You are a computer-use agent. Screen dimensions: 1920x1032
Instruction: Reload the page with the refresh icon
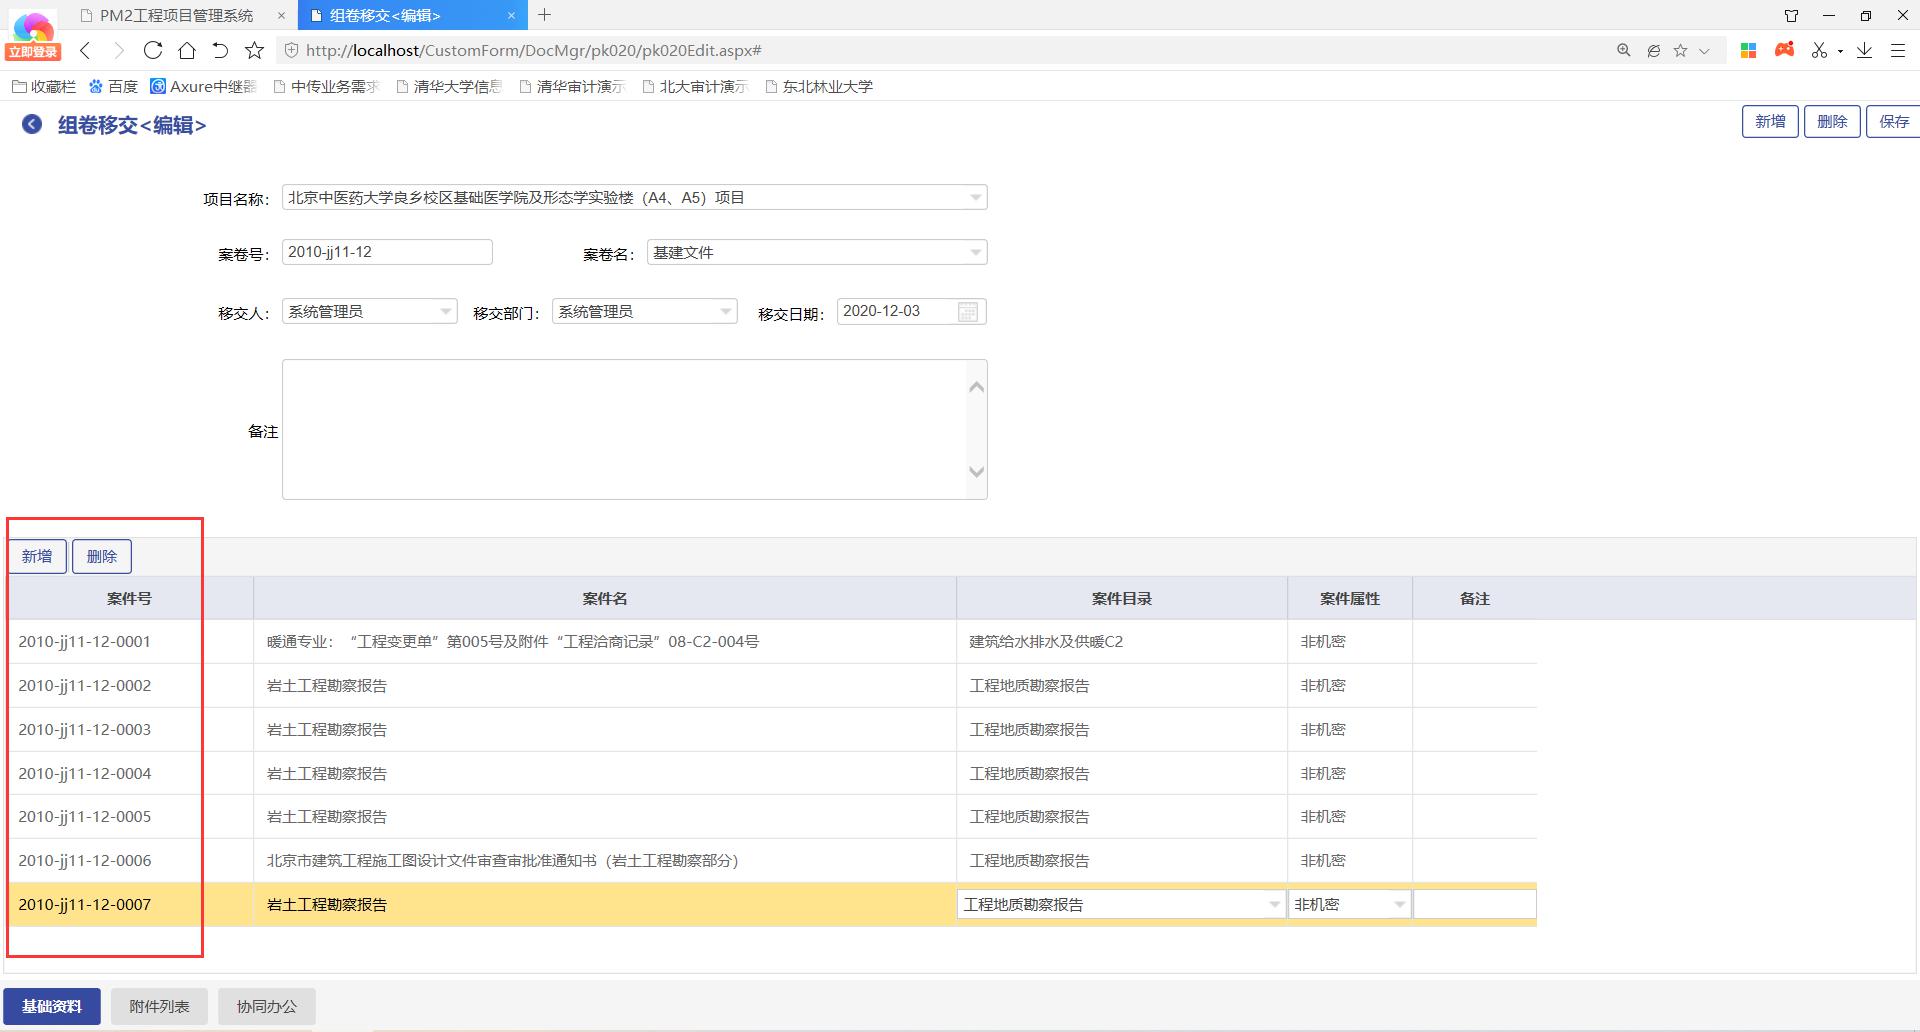[x=152, y=50]
